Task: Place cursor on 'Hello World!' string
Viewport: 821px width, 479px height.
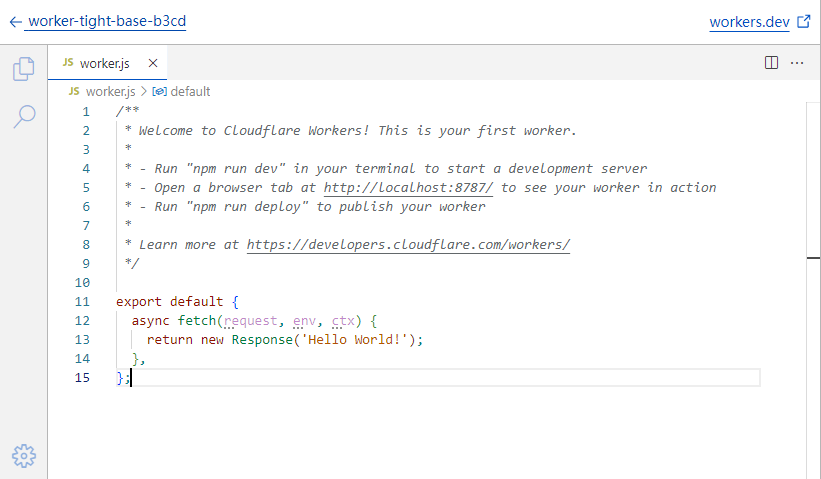Action: point(355,339)
